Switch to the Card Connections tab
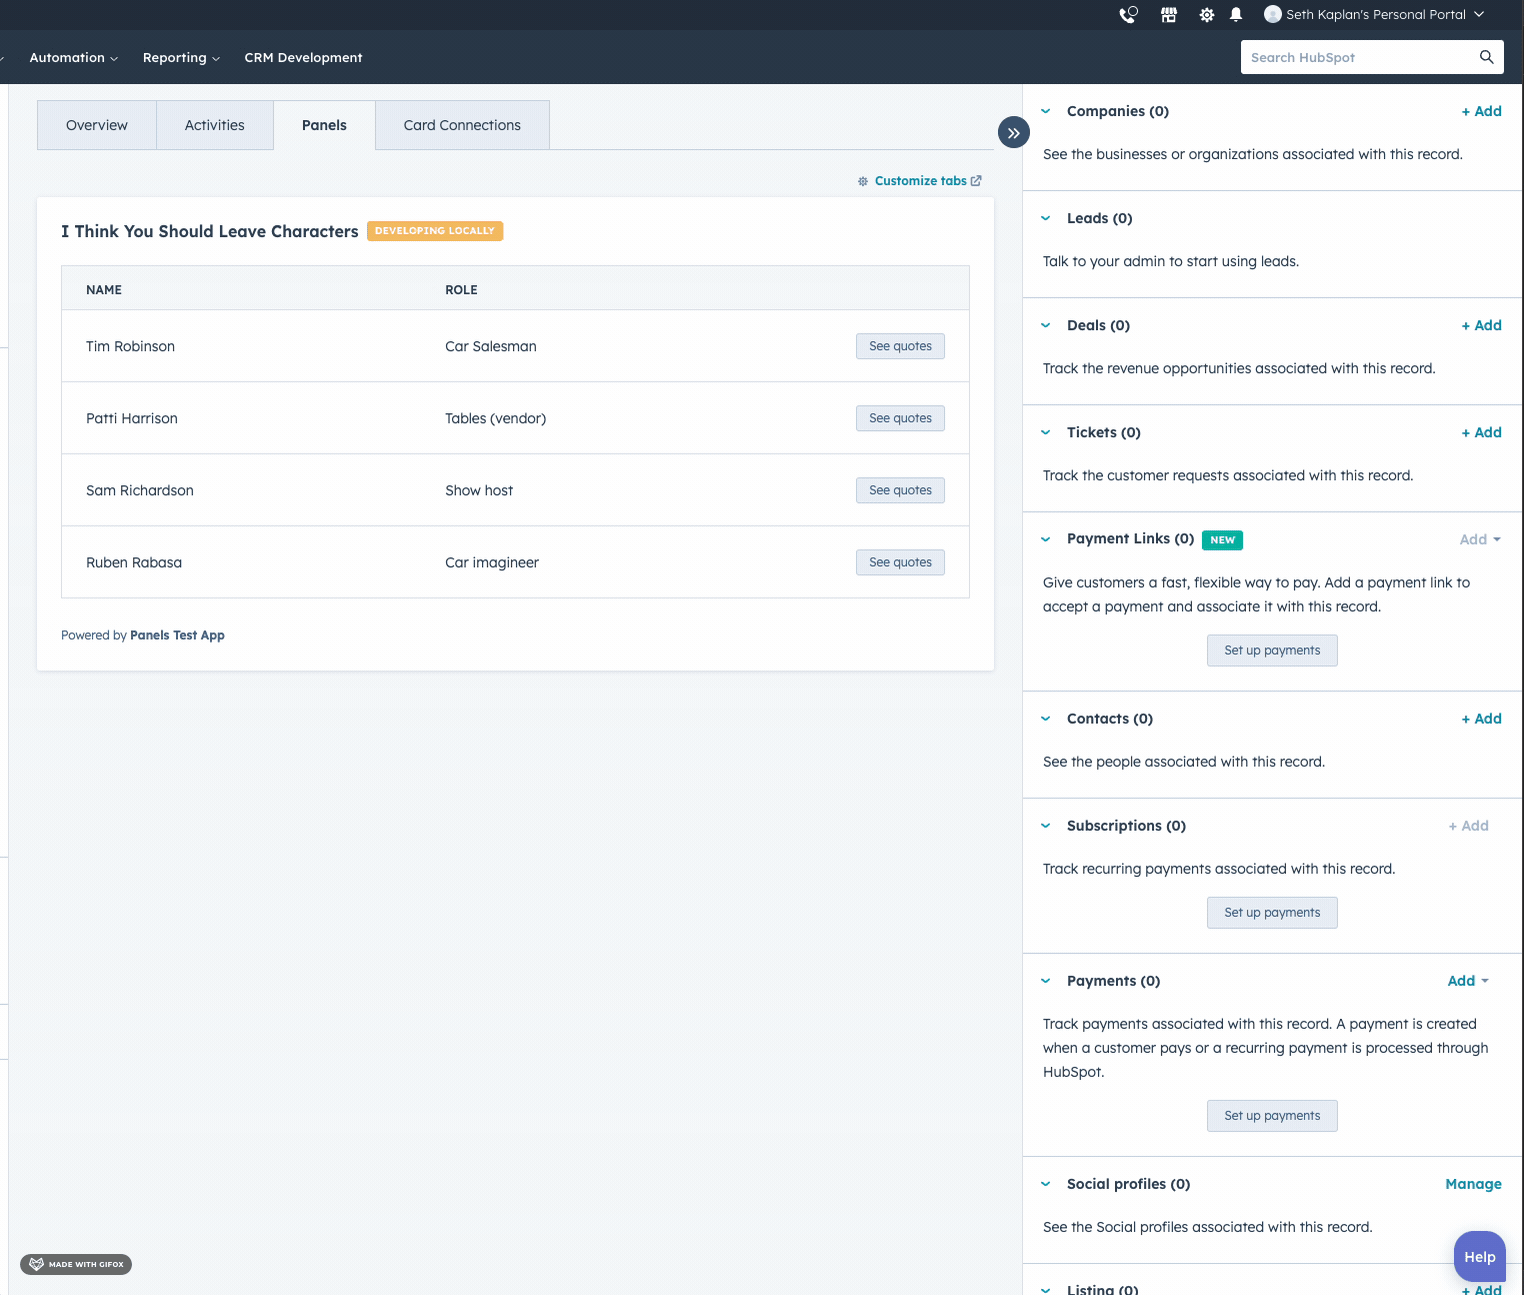The height and width of the screenshot is (1295, 1524). tap(462, 125)
